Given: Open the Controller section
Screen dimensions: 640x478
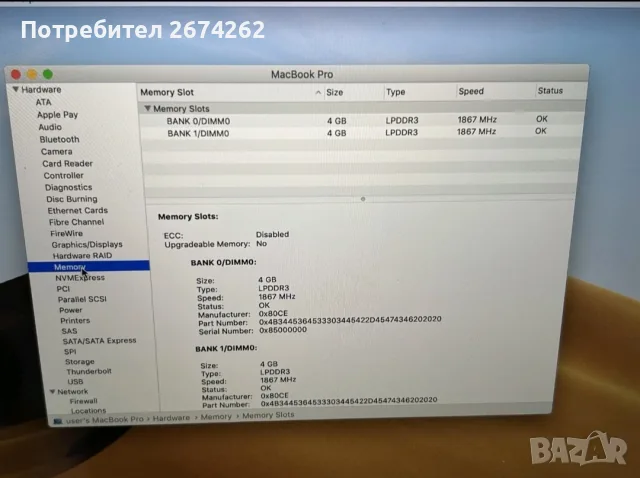Looking at the screenshot, I should point(63,175).
